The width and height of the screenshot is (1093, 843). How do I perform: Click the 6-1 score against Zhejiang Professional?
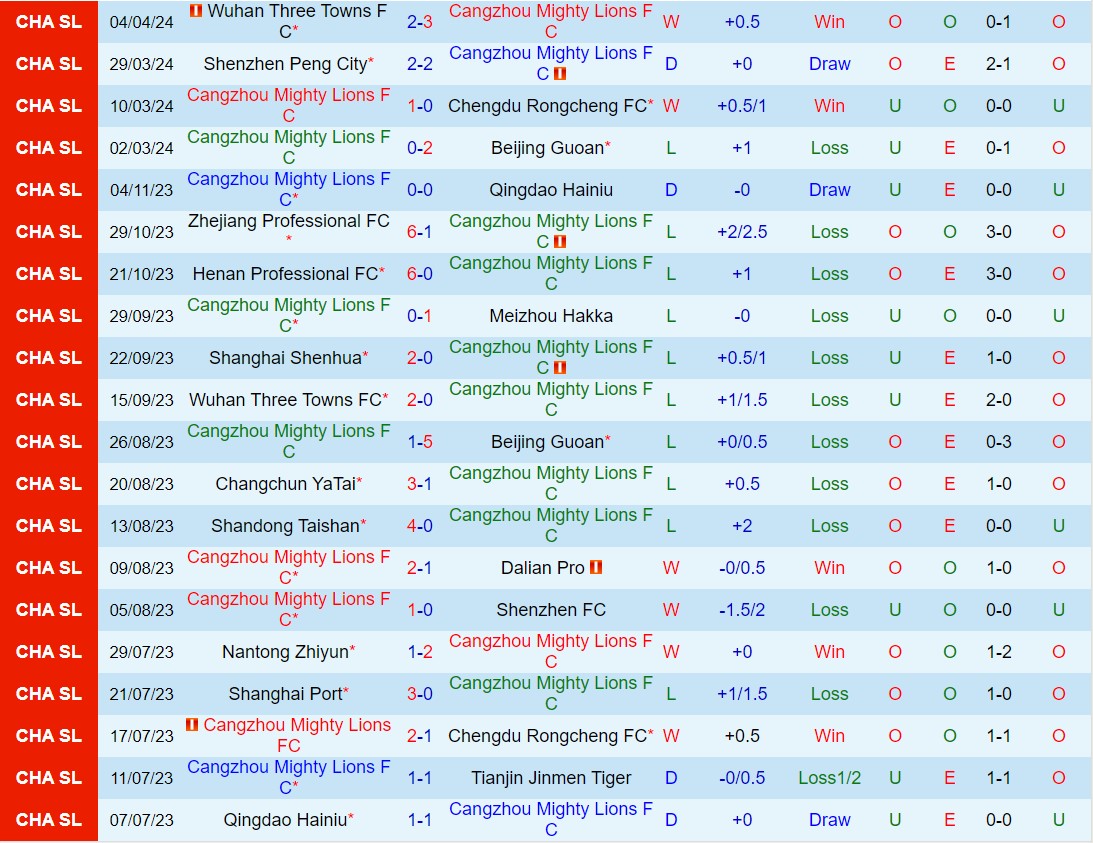[420, 232]
